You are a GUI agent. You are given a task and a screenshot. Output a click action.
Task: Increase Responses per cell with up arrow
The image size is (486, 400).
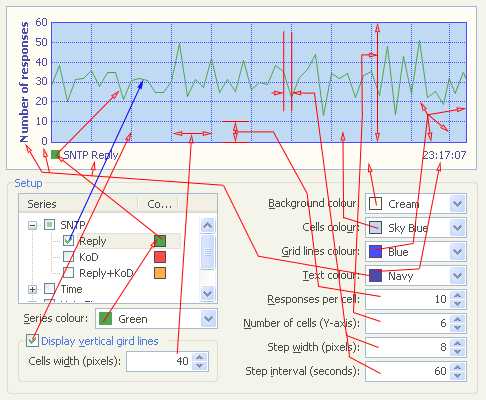[x=458, y=295]
